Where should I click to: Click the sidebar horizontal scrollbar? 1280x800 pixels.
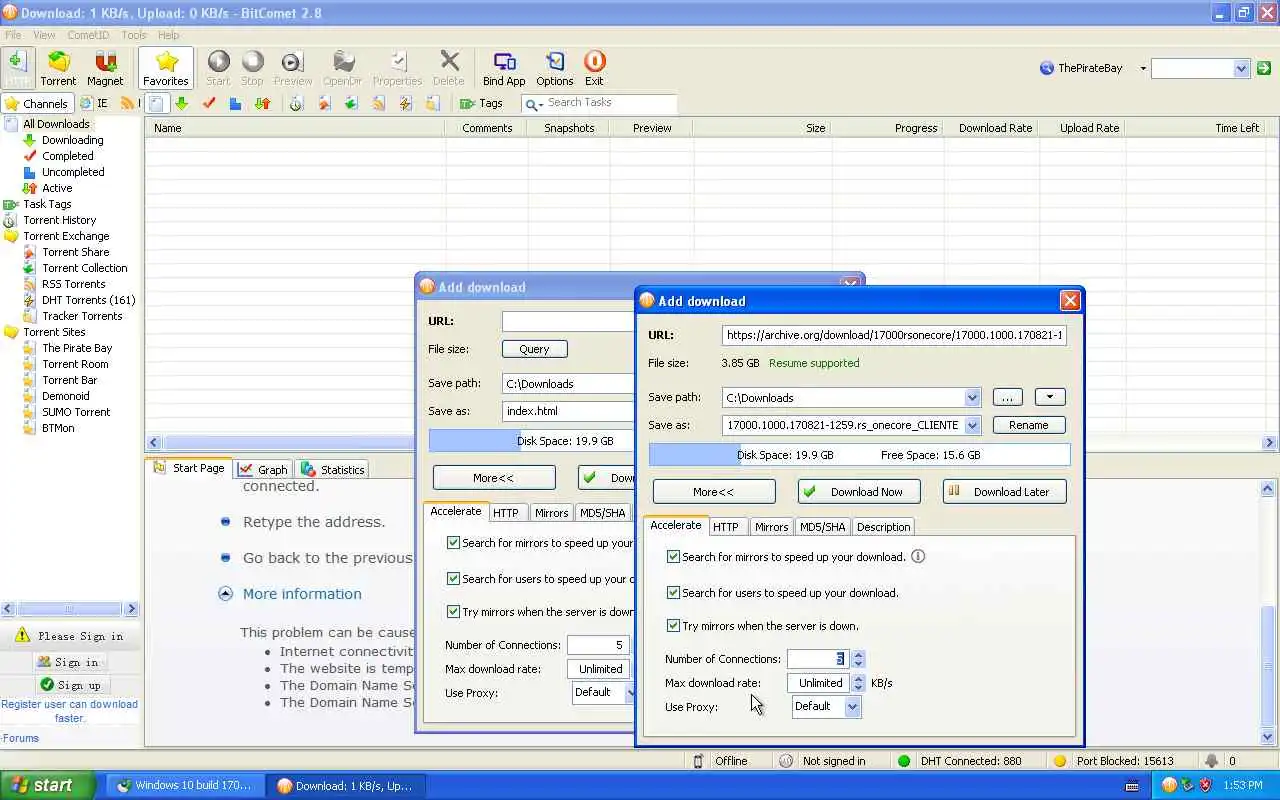pos(69,609)
